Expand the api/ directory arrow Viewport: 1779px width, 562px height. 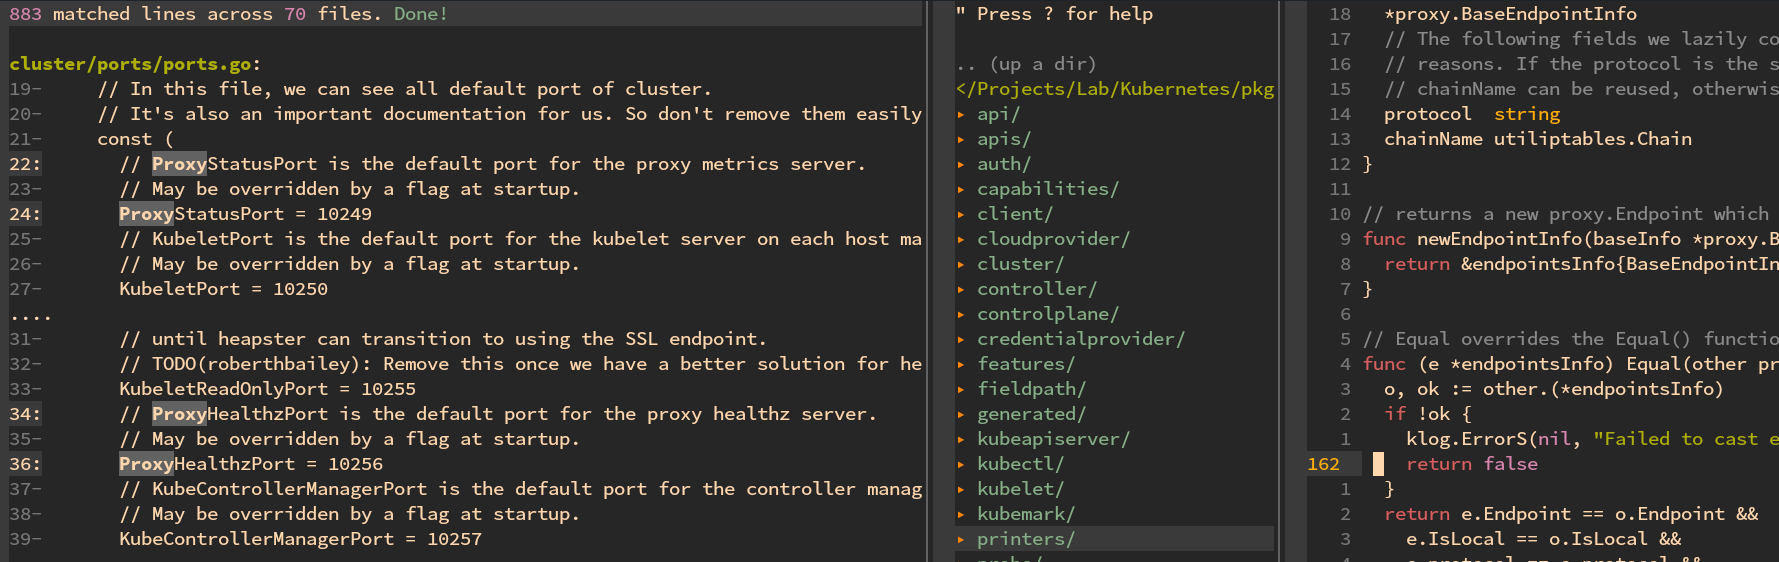961,114
